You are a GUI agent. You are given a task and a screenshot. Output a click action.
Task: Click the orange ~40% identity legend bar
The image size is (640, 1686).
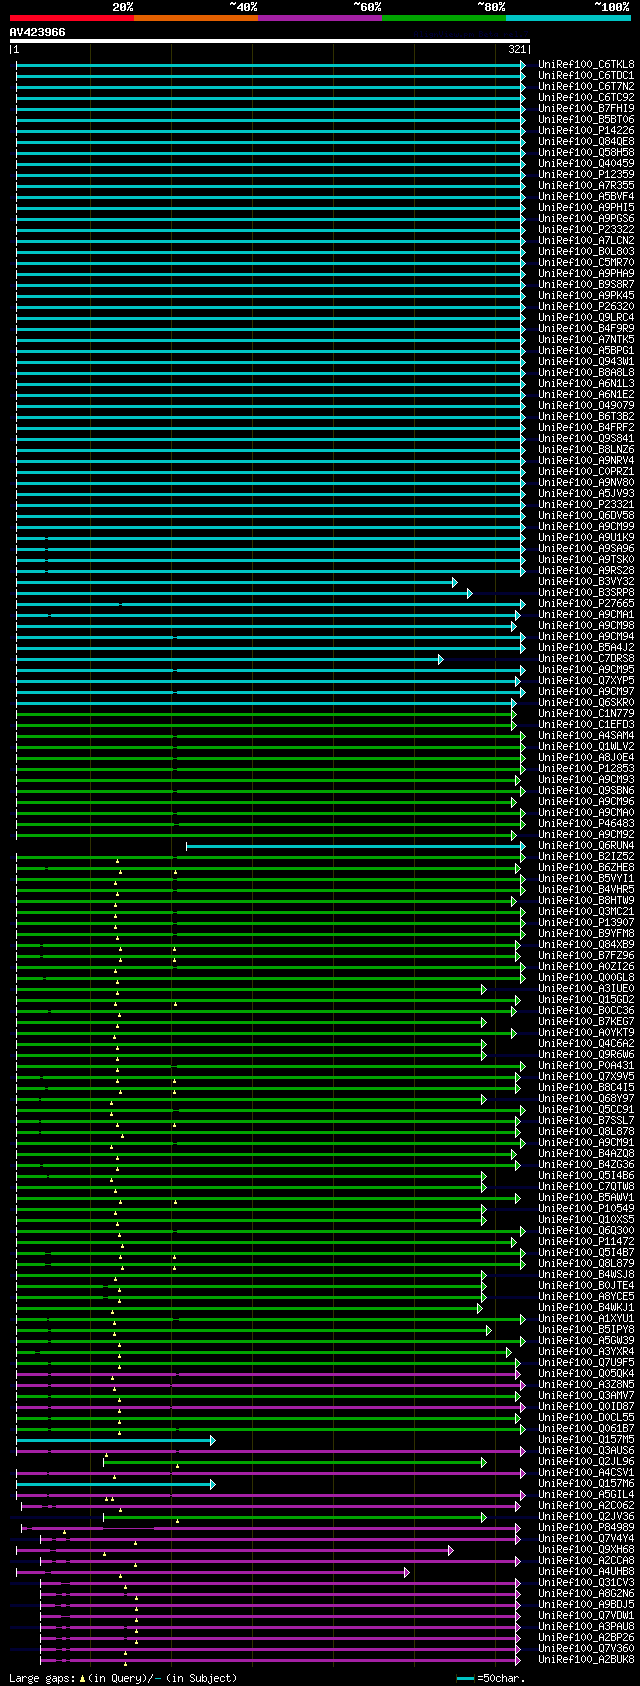(196, 18)
